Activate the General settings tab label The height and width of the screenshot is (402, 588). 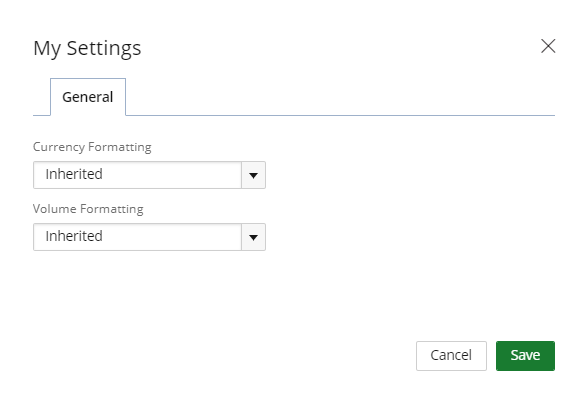[88, 97]
